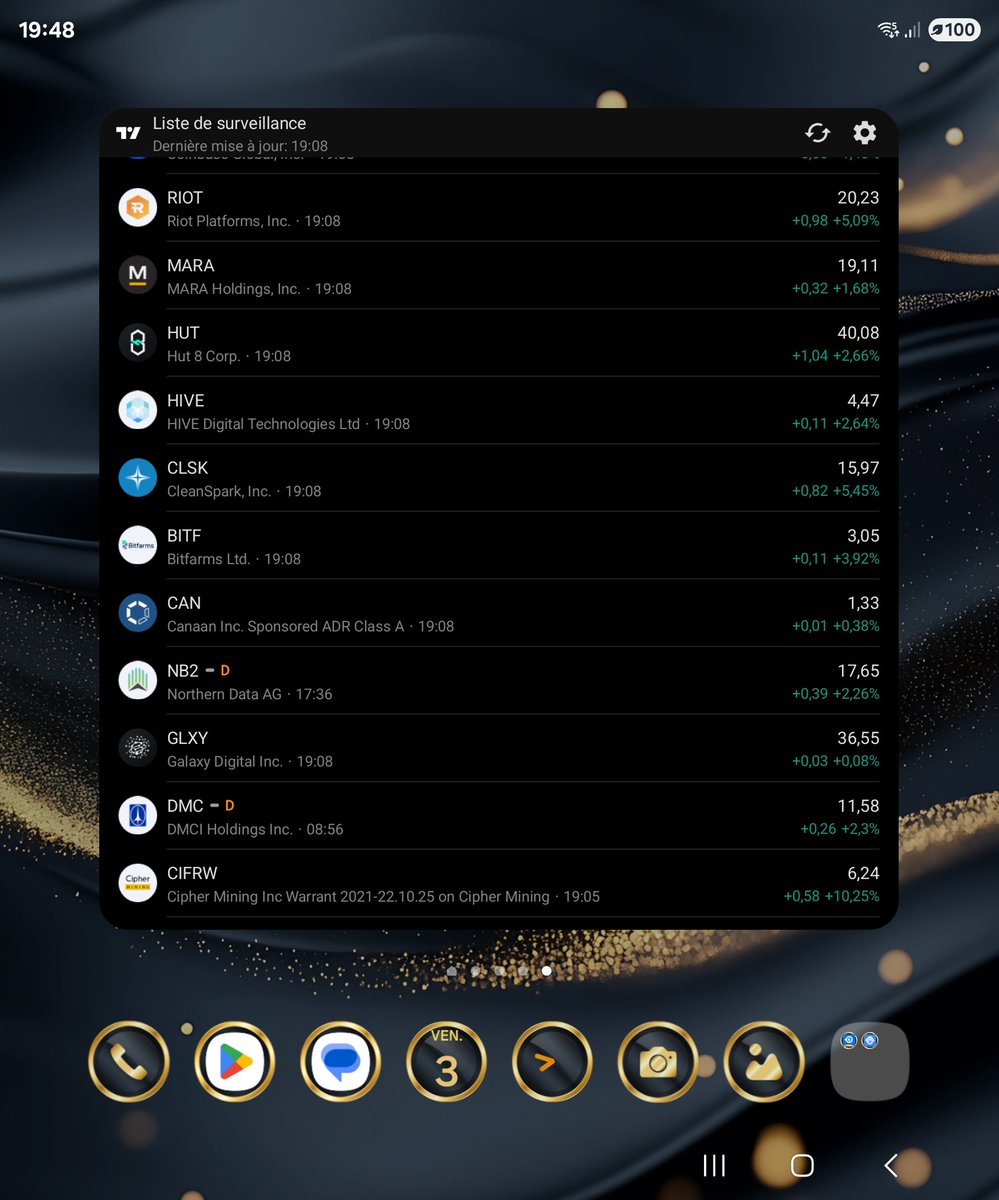Tap the battery indicator showing 100
Viewport: 999px width, 1200px height.
pyautogui.click(x=953, y=30)
